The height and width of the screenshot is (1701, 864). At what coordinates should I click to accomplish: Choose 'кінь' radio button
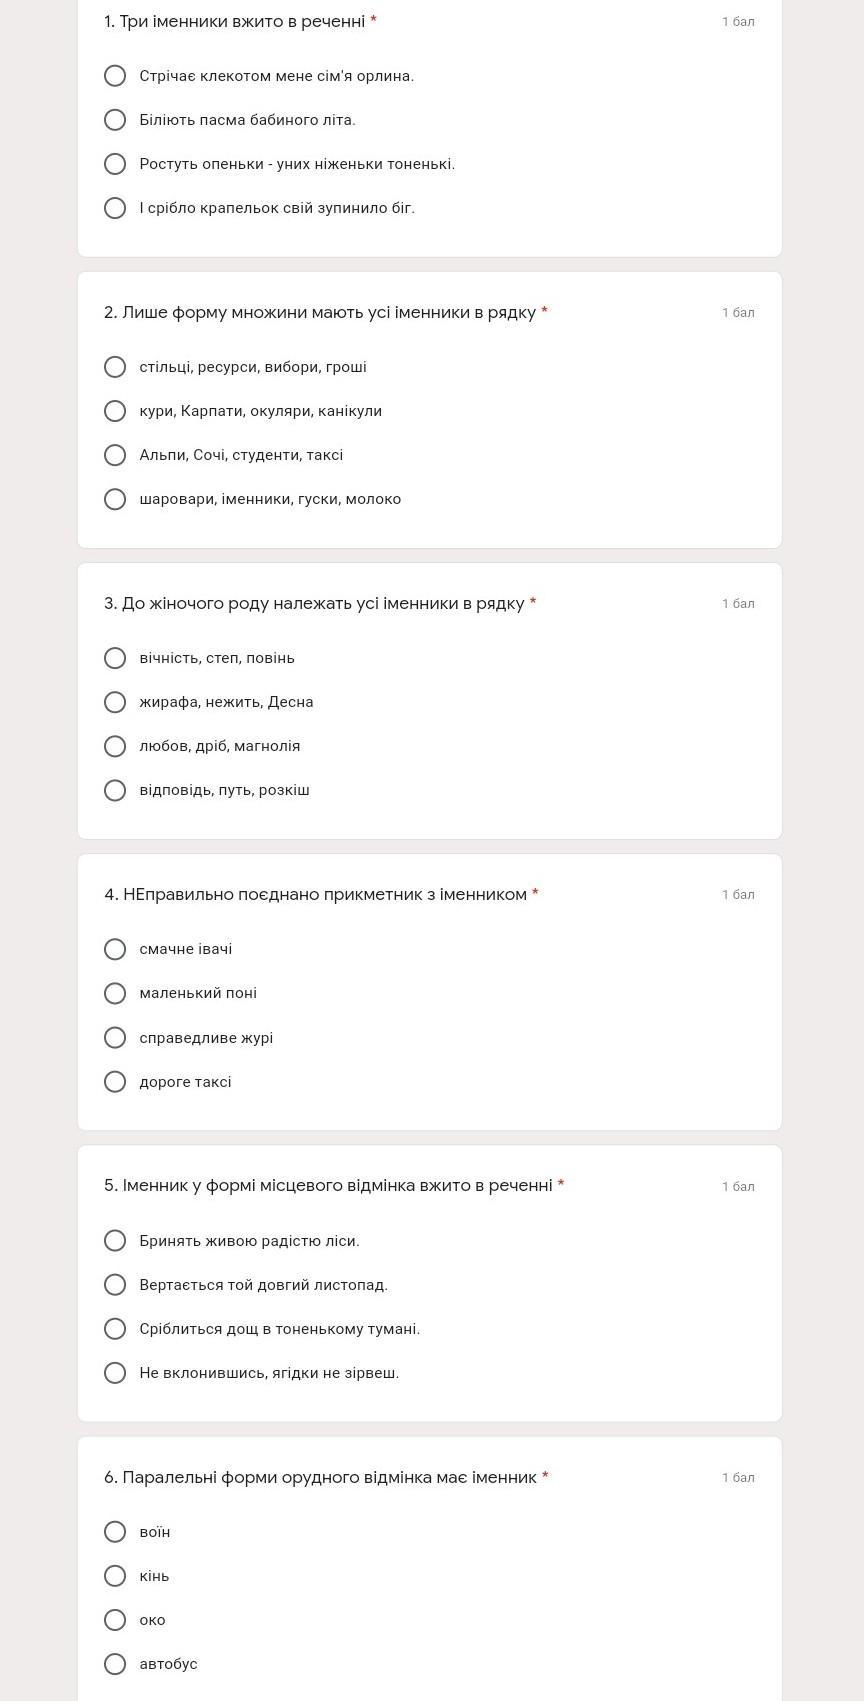coord(115,1576)
